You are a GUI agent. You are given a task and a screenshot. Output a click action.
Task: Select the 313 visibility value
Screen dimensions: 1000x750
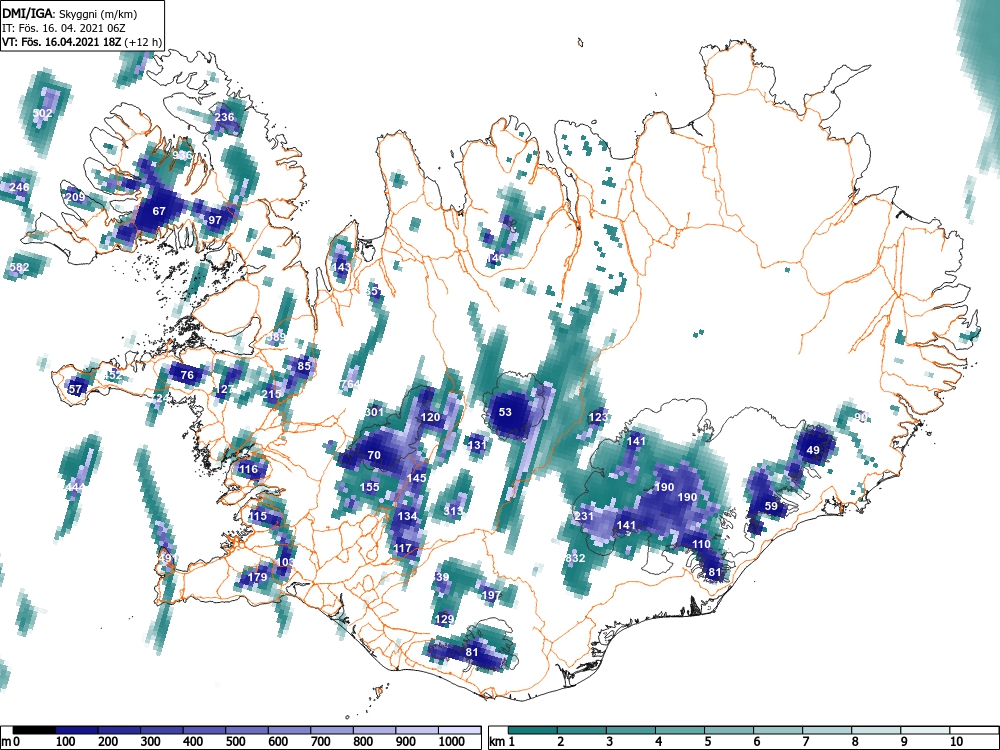453,511
